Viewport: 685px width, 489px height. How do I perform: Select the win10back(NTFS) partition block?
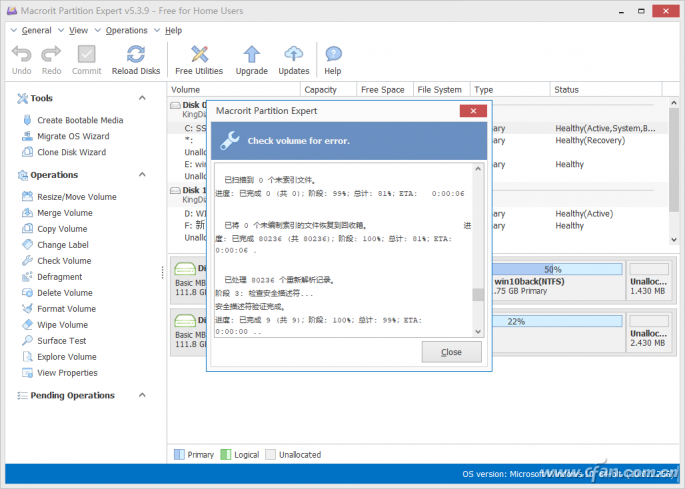coord(558,281)
